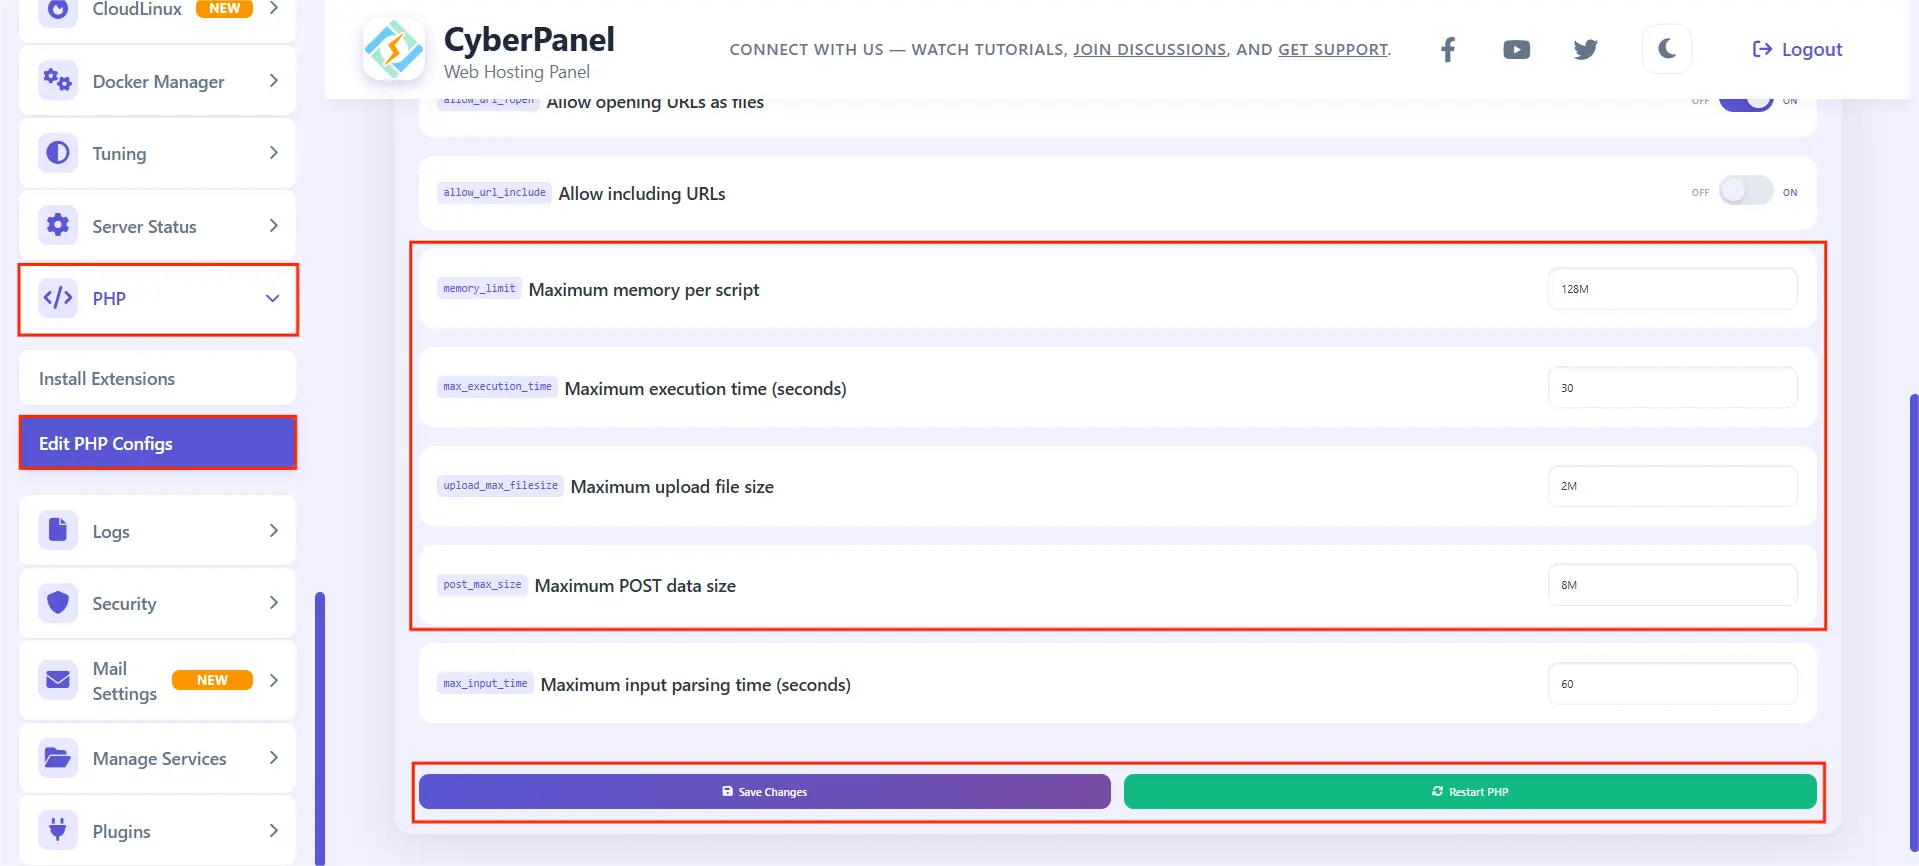Click the memory_limit input field
The width and height of the screenshot is (1919, 866).
pos(1671,289)
